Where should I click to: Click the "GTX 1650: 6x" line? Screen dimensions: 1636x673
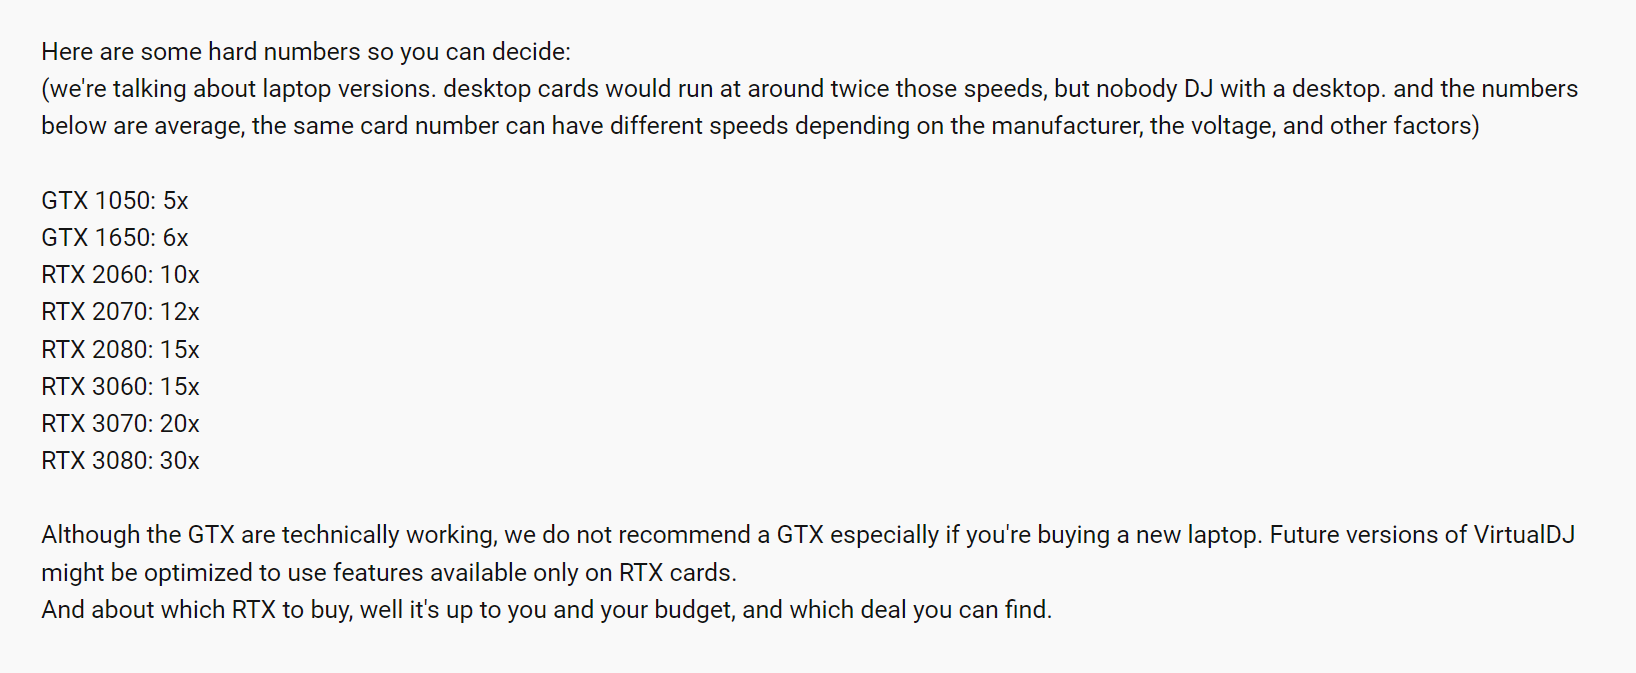[115, 238]
